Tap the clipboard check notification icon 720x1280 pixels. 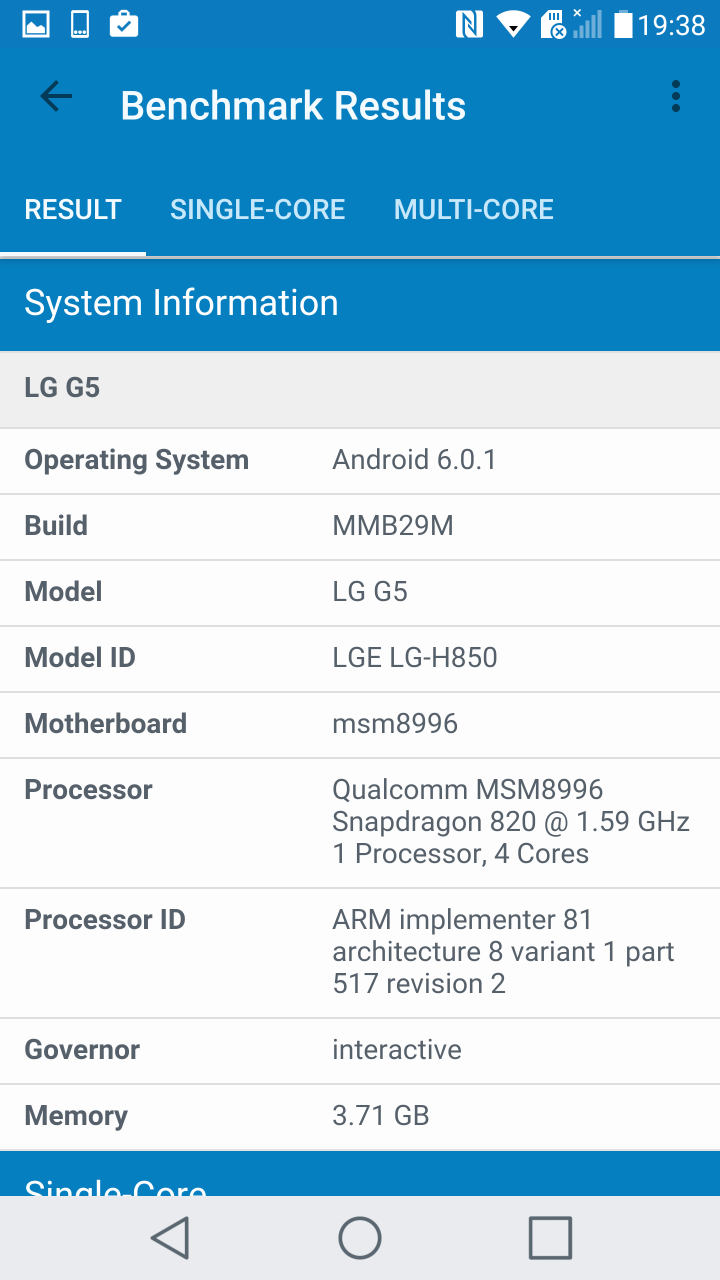click(x=124, y=24)
